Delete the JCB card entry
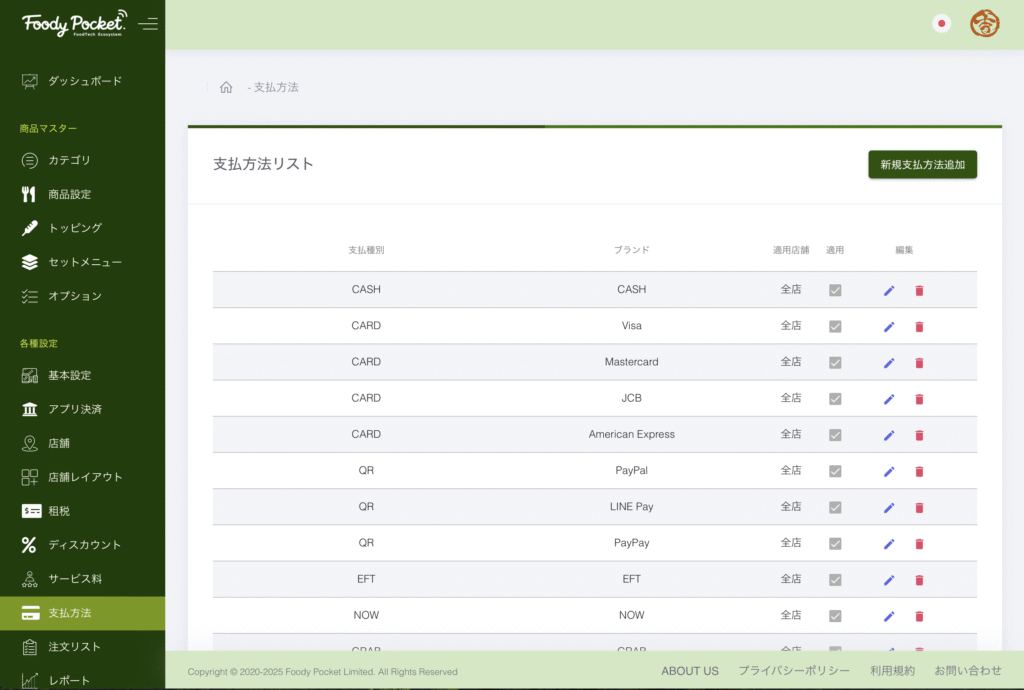This screenshot has width=1024, height=690. 919,399
